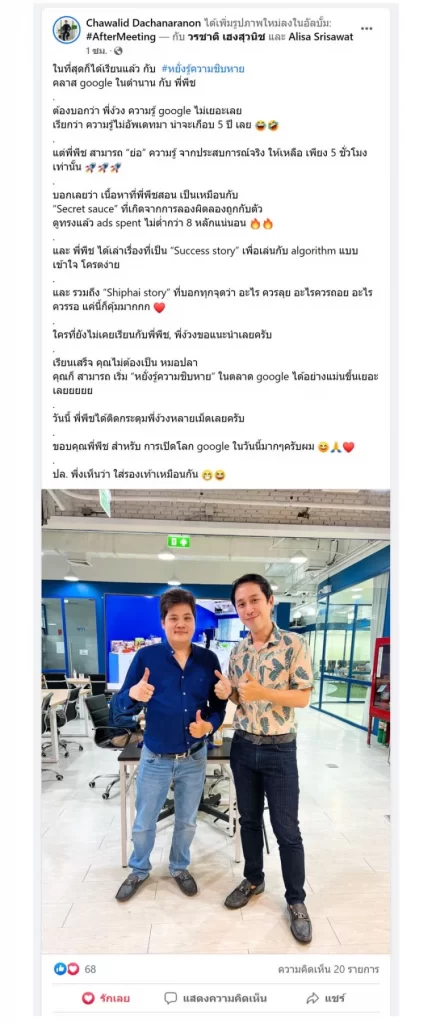Click the แชร์ share button
The height and width of the screenshot is (1024, 436).
326,998
